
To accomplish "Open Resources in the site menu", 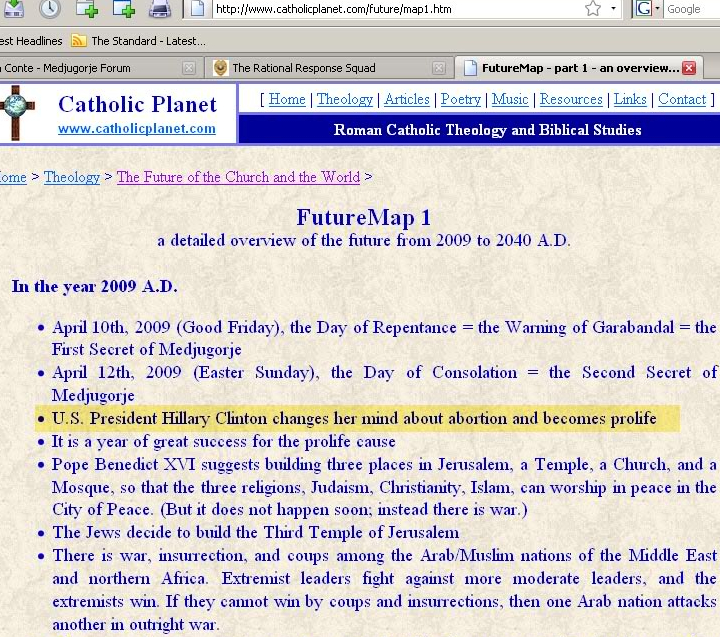I will click(x=571, y=99).
